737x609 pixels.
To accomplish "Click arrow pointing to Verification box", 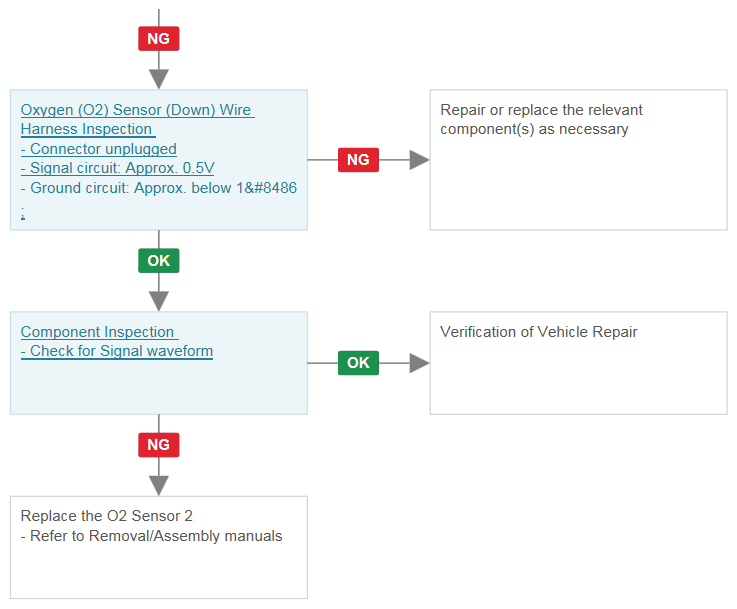I will click(419, 363).
